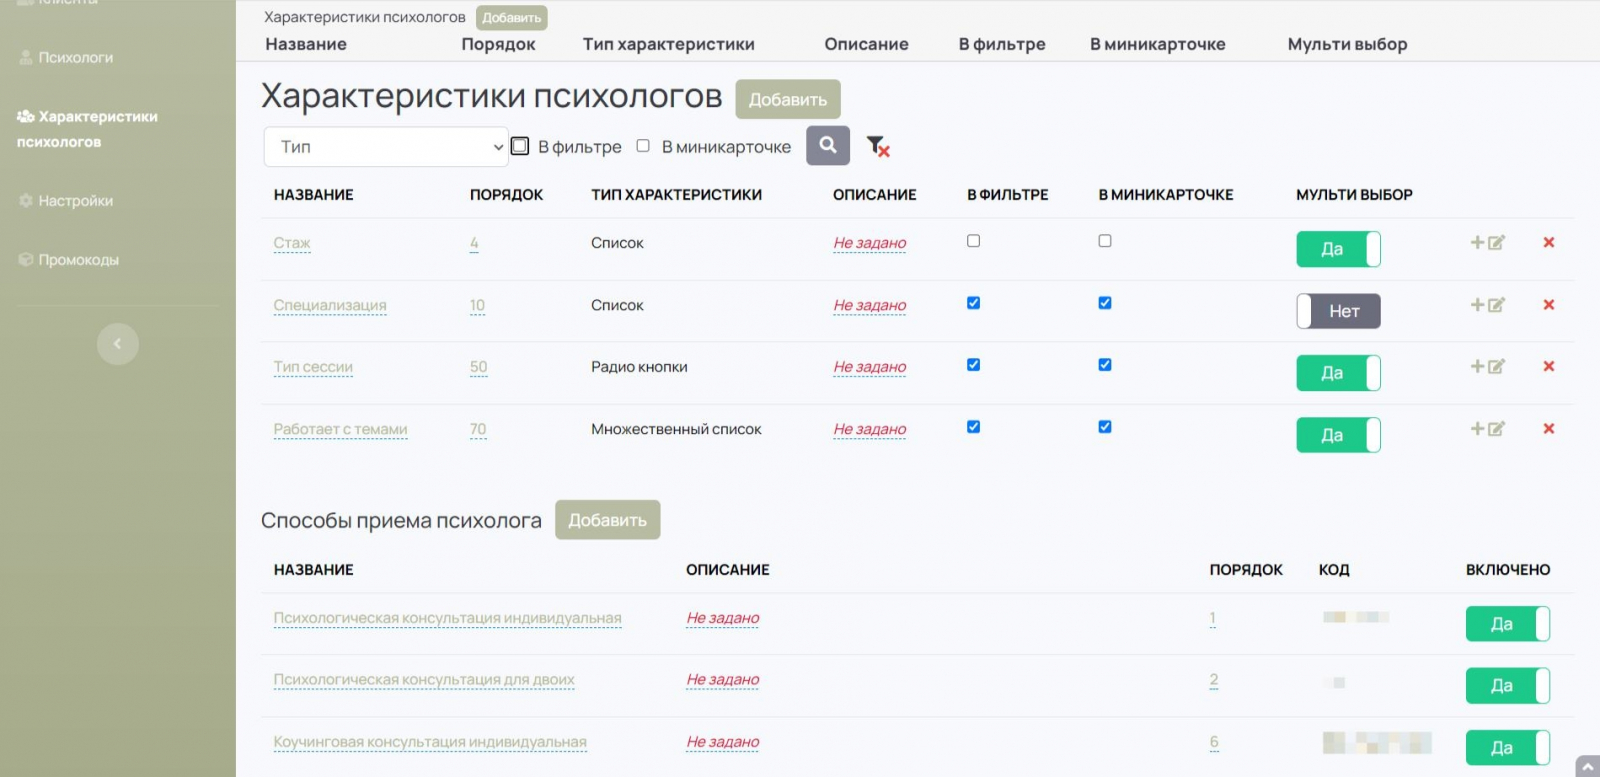This screenshot has height=777, width=1600.
Task: Toggle Мульти выбор switch for Стаж
Action: click(1338, 249)
